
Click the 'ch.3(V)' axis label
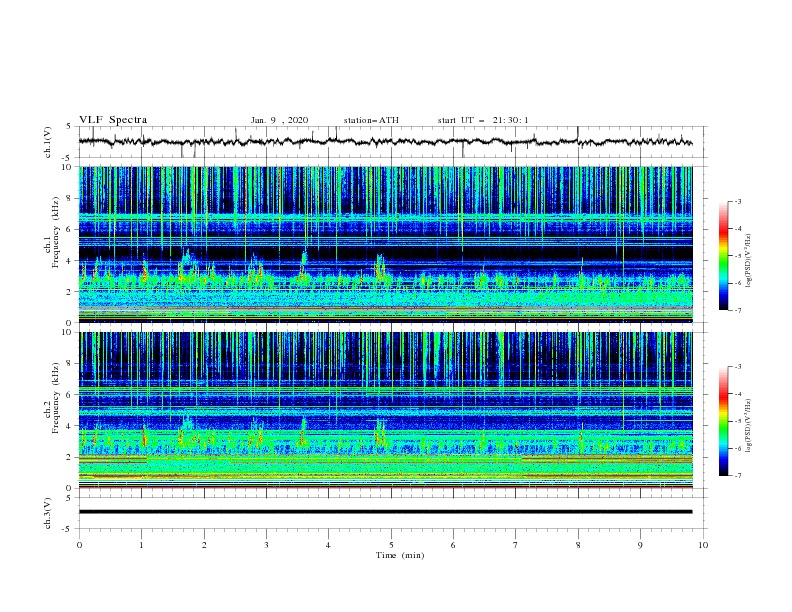click(48, 513)
